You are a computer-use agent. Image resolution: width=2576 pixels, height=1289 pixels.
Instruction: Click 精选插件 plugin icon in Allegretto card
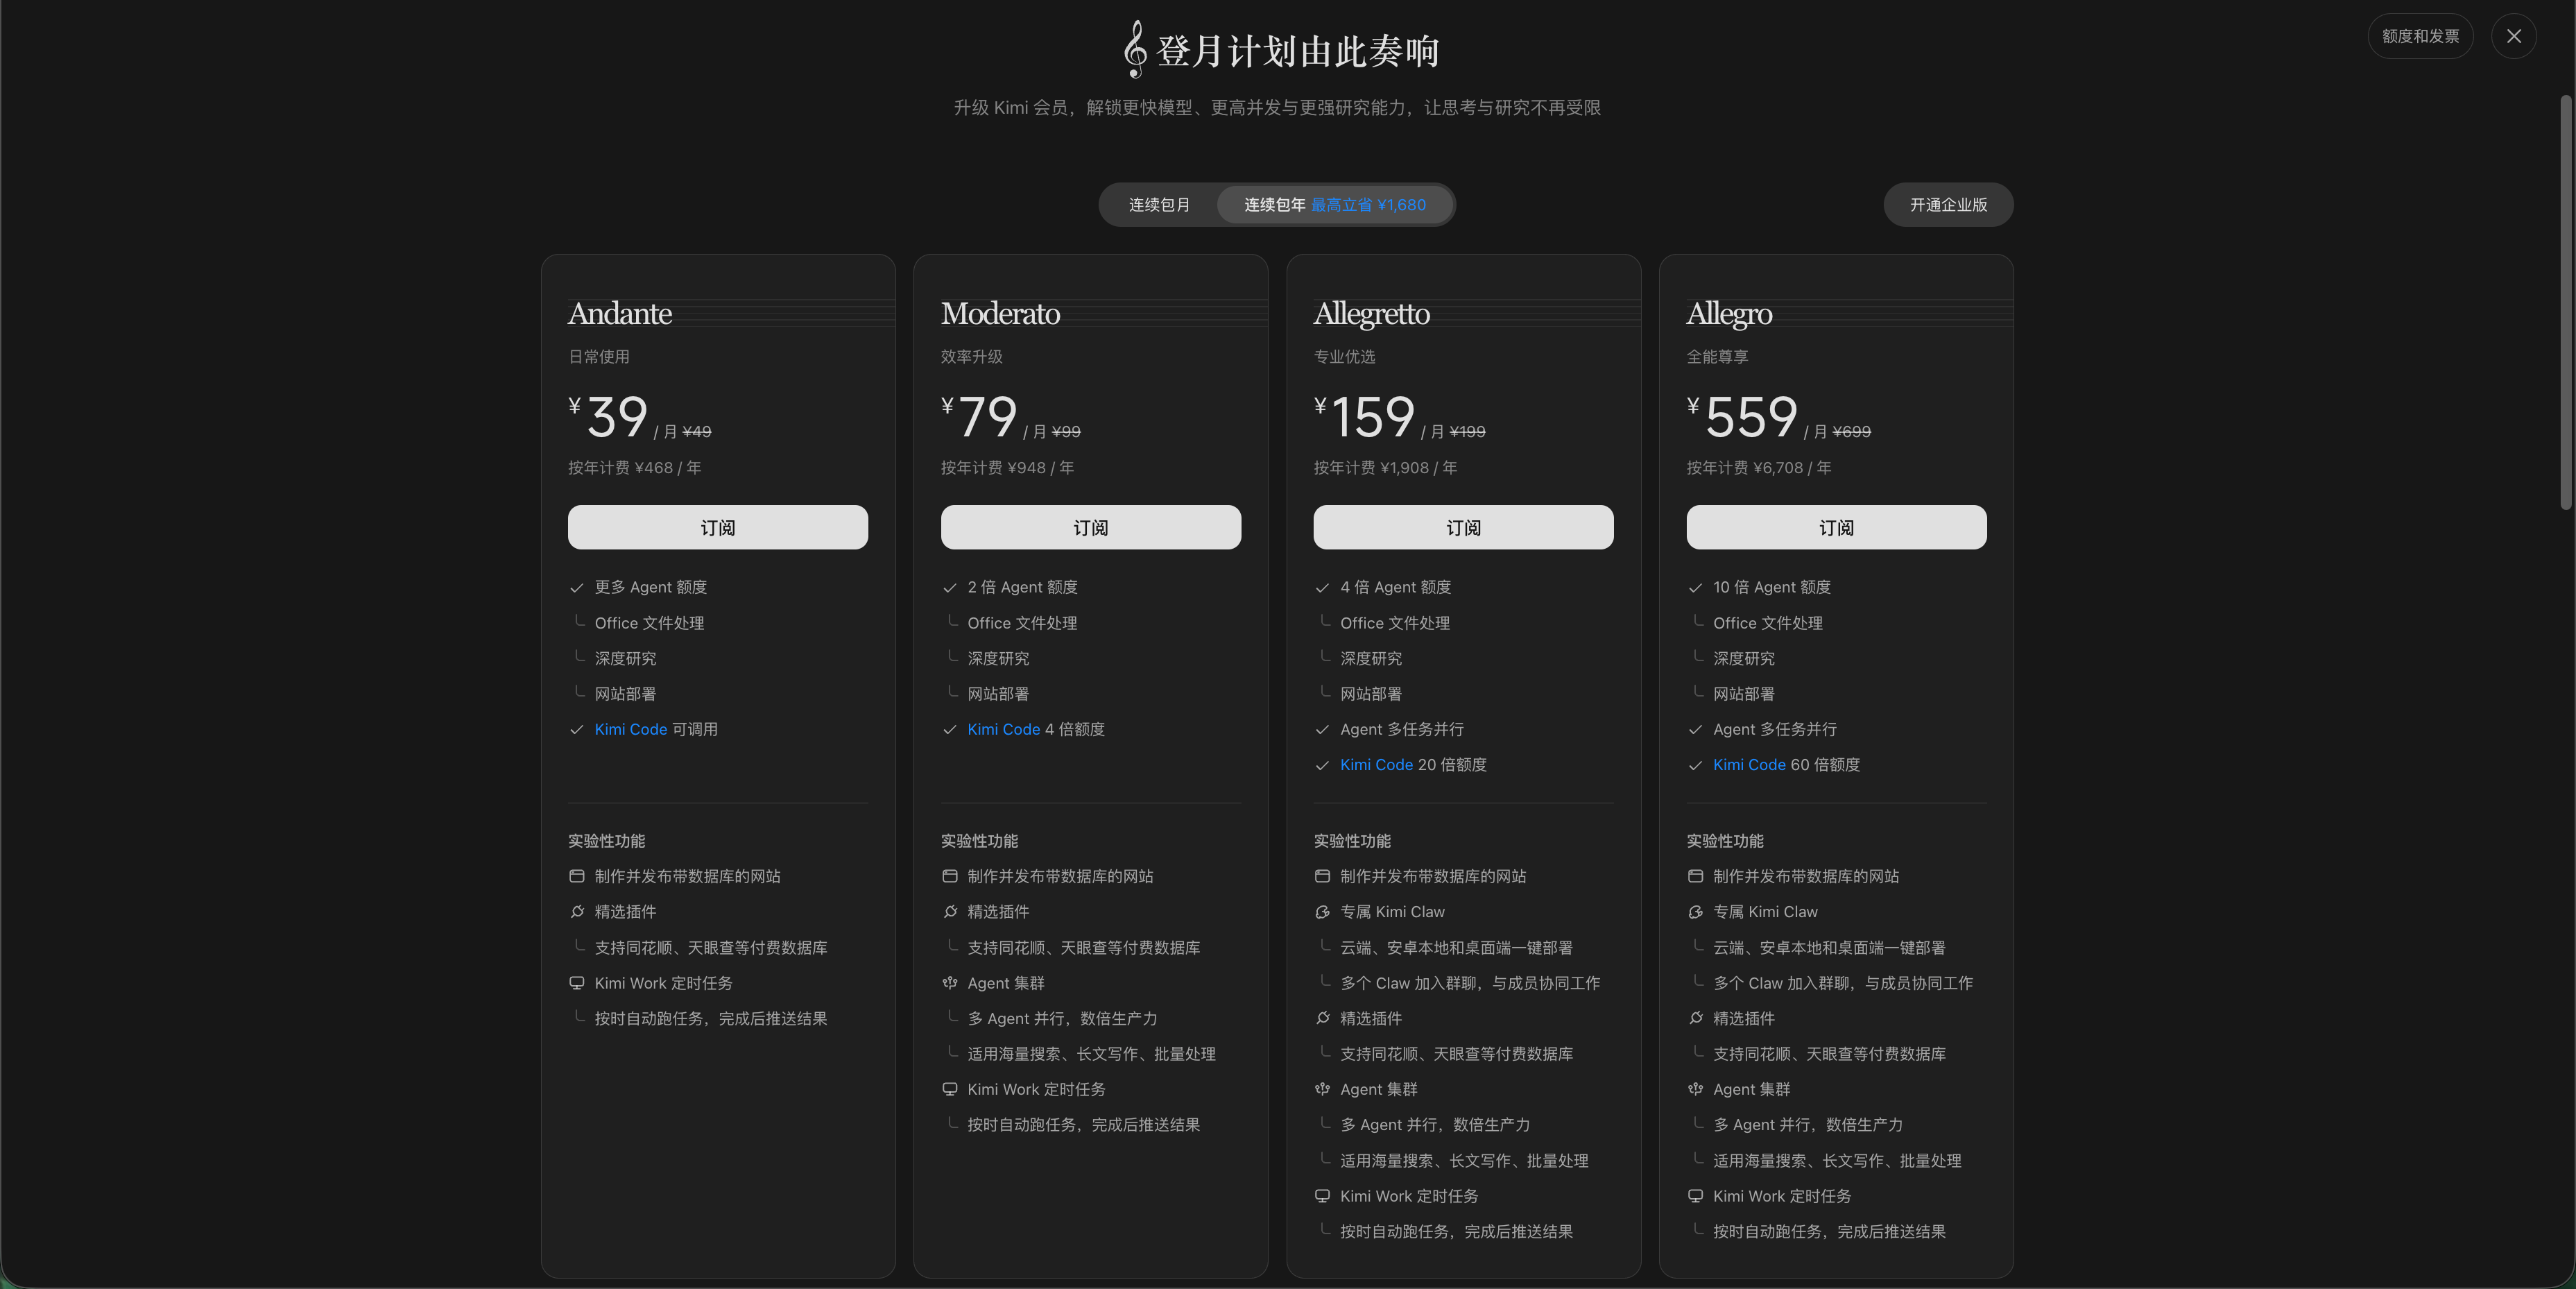[x=1322, y=1018]
